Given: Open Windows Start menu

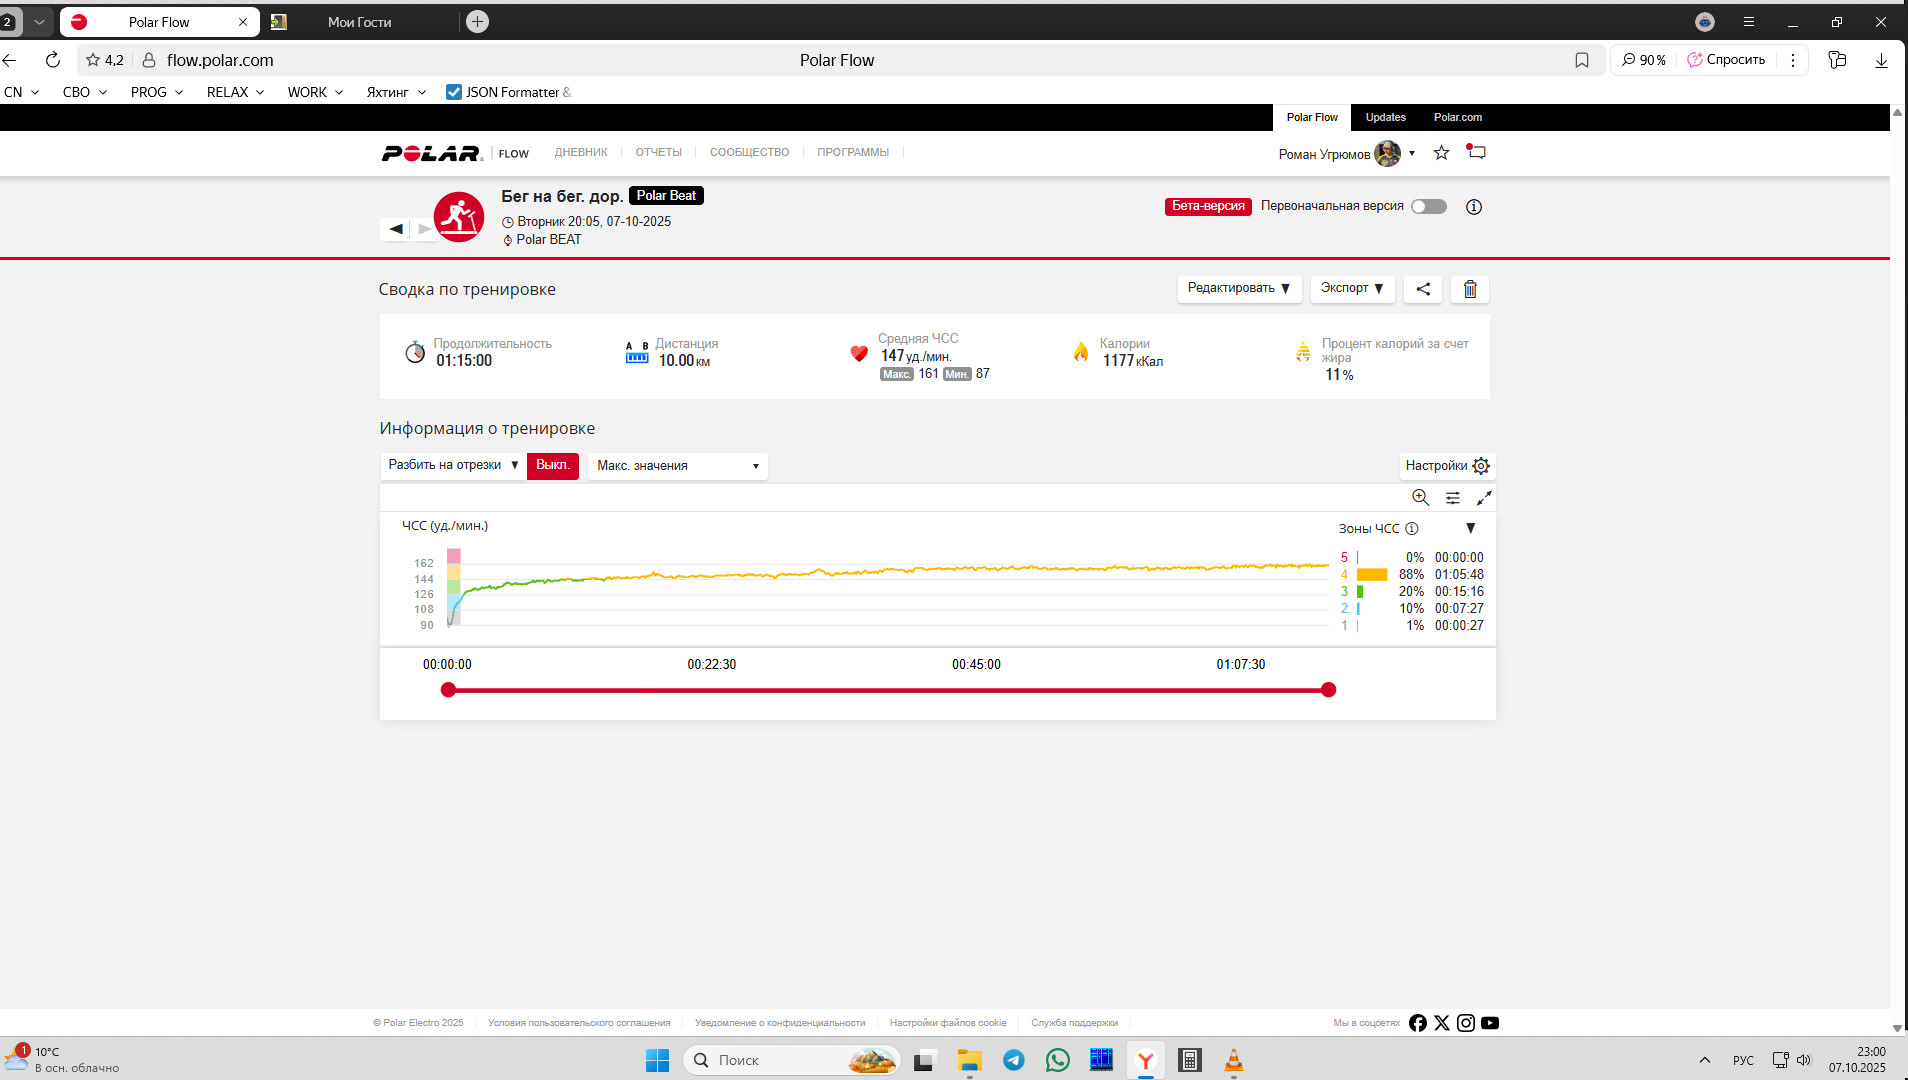Looking at the screenshot, I should pos(657,1060).
